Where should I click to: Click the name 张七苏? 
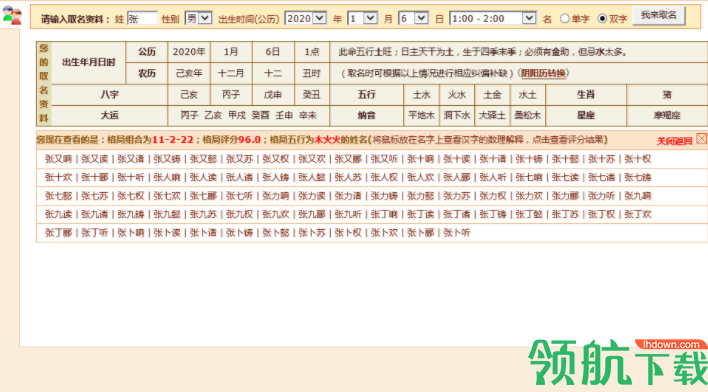94,196
